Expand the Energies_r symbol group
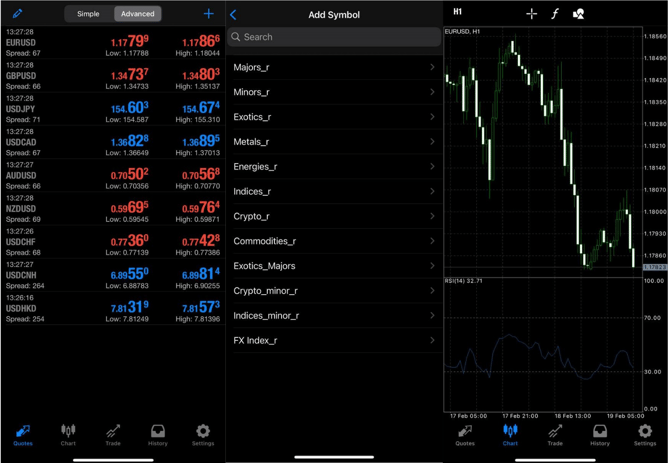The width and height of the screenshot is (670, 463). point(334,167)
